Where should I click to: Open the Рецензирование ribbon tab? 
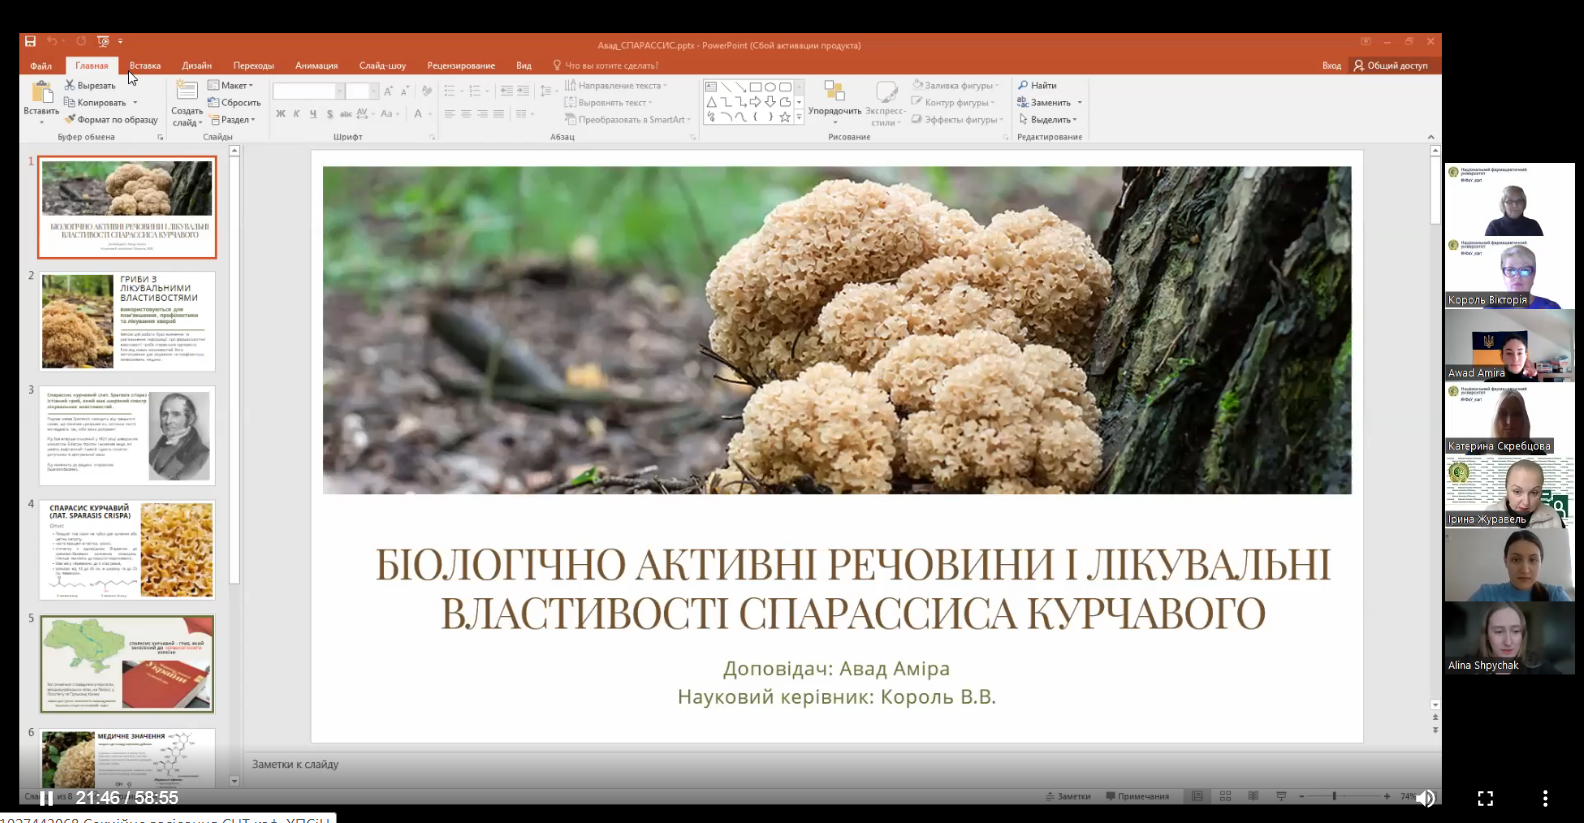(x=461, y=66)
